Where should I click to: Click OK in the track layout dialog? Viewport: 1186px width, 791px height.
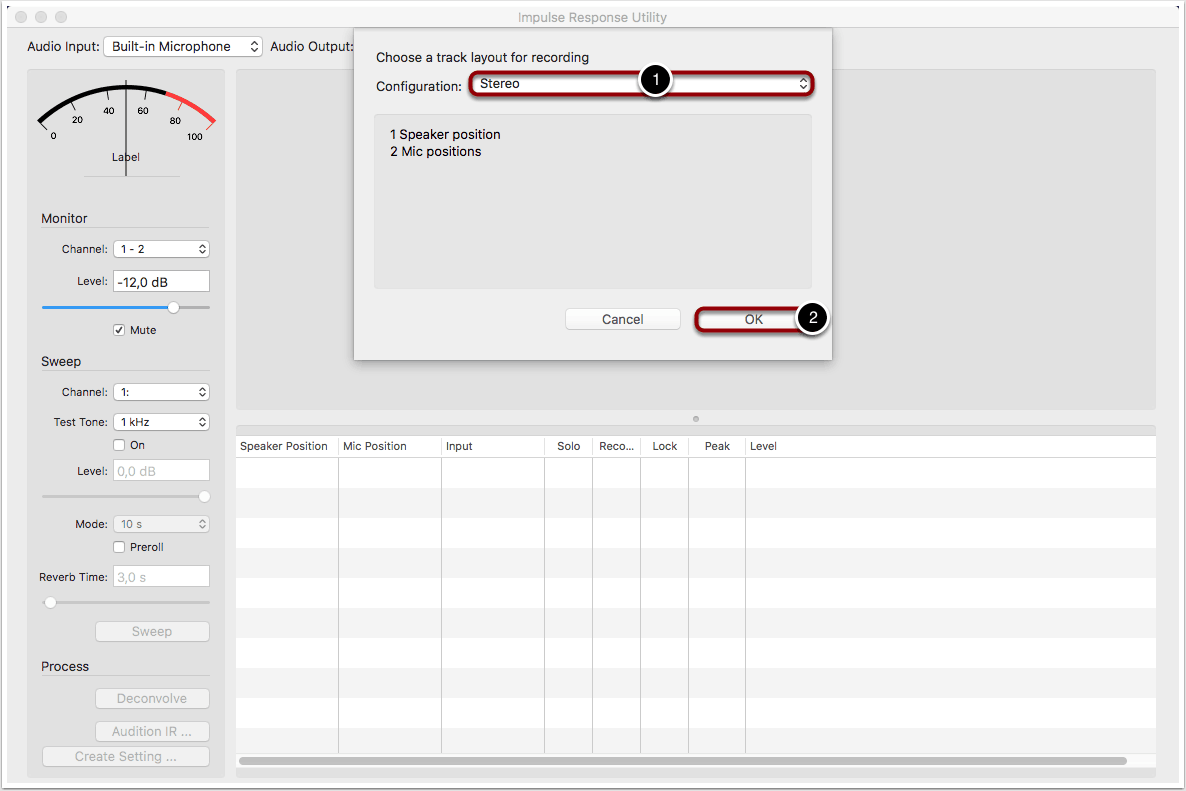point(752,319)
